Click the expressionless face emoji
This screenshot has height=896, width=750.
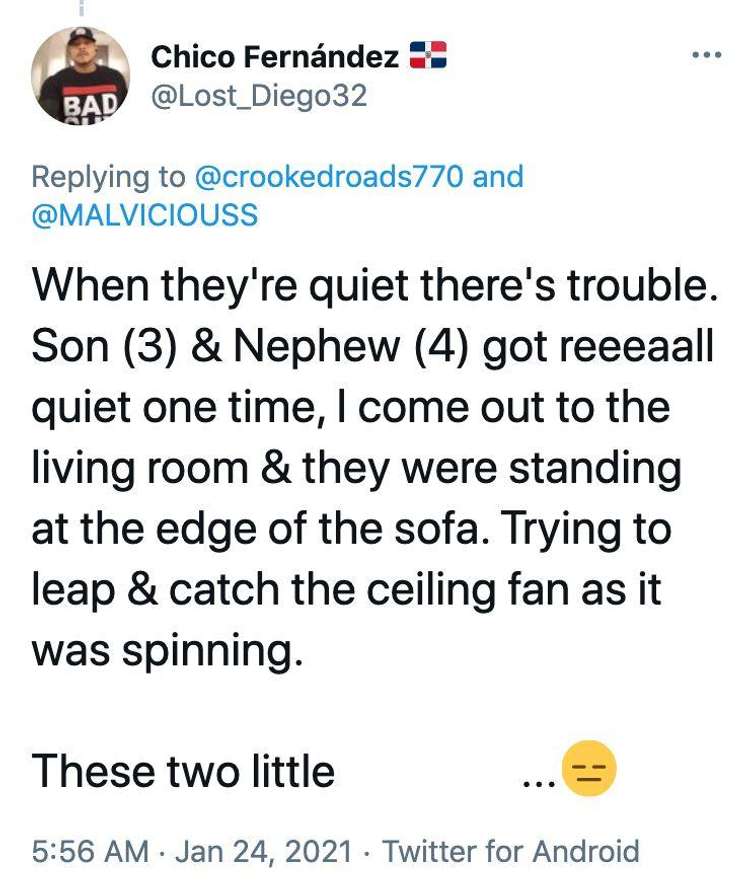click(589, 769)
